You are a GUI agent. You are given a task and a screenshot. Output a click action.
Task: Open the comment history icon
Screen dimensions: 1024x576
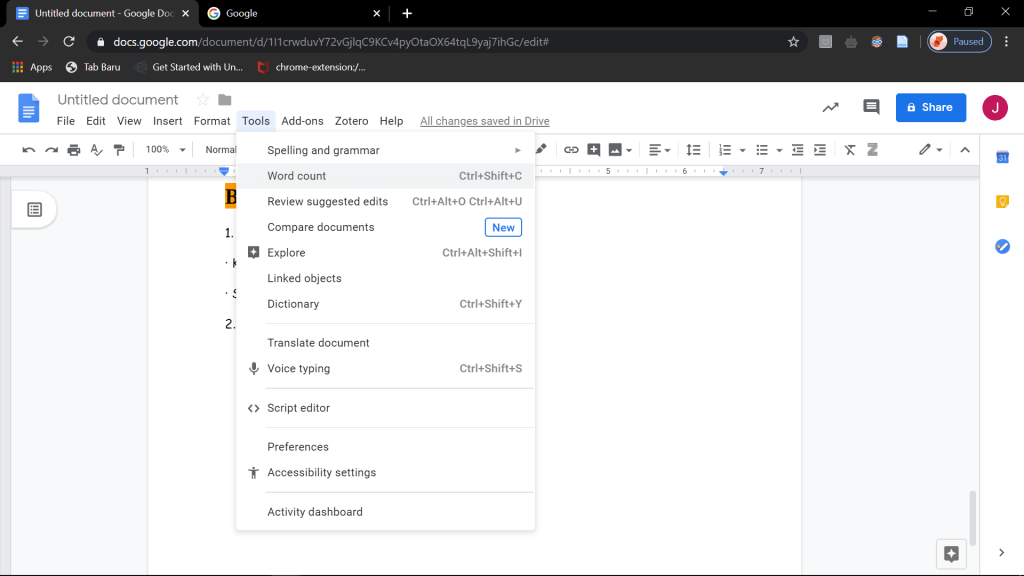click(x=871, y=107)
